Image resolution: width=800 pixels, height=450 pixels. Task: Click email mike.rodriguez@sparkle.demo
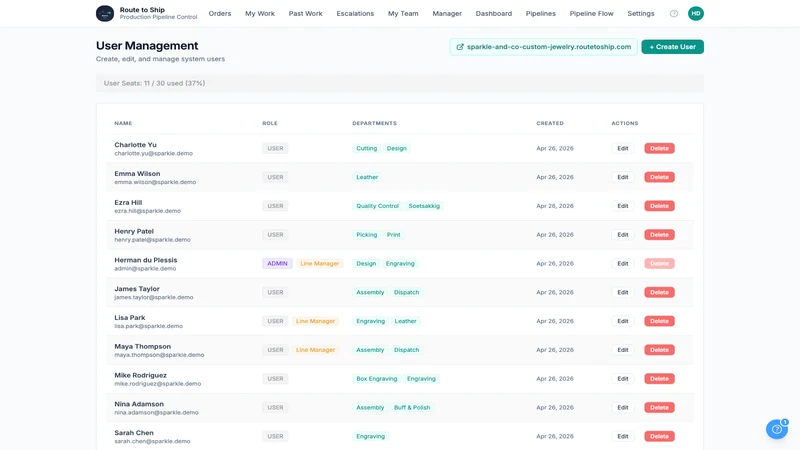pos(158,384)
